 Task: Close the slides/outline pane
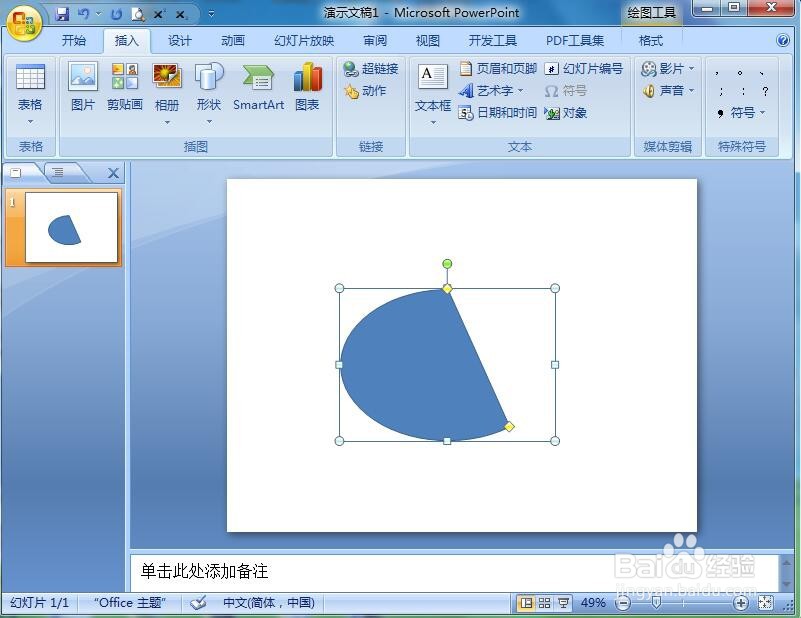tap(113, 173)
